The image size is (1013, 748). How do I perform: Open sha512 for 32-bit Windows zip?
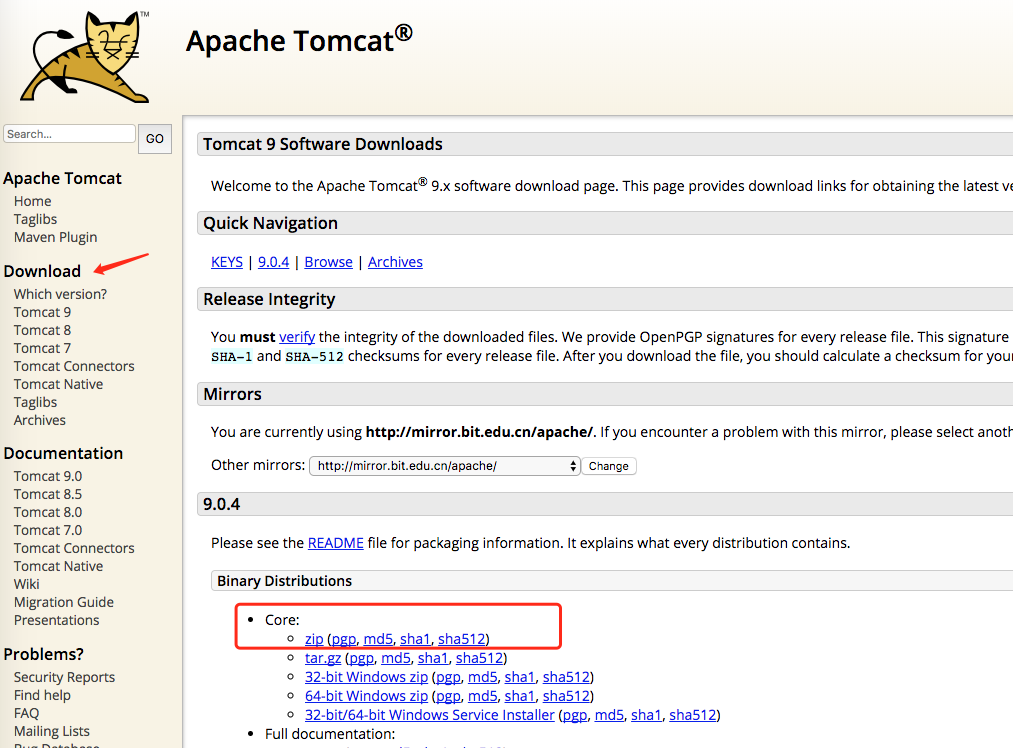(x=566, y=677)
